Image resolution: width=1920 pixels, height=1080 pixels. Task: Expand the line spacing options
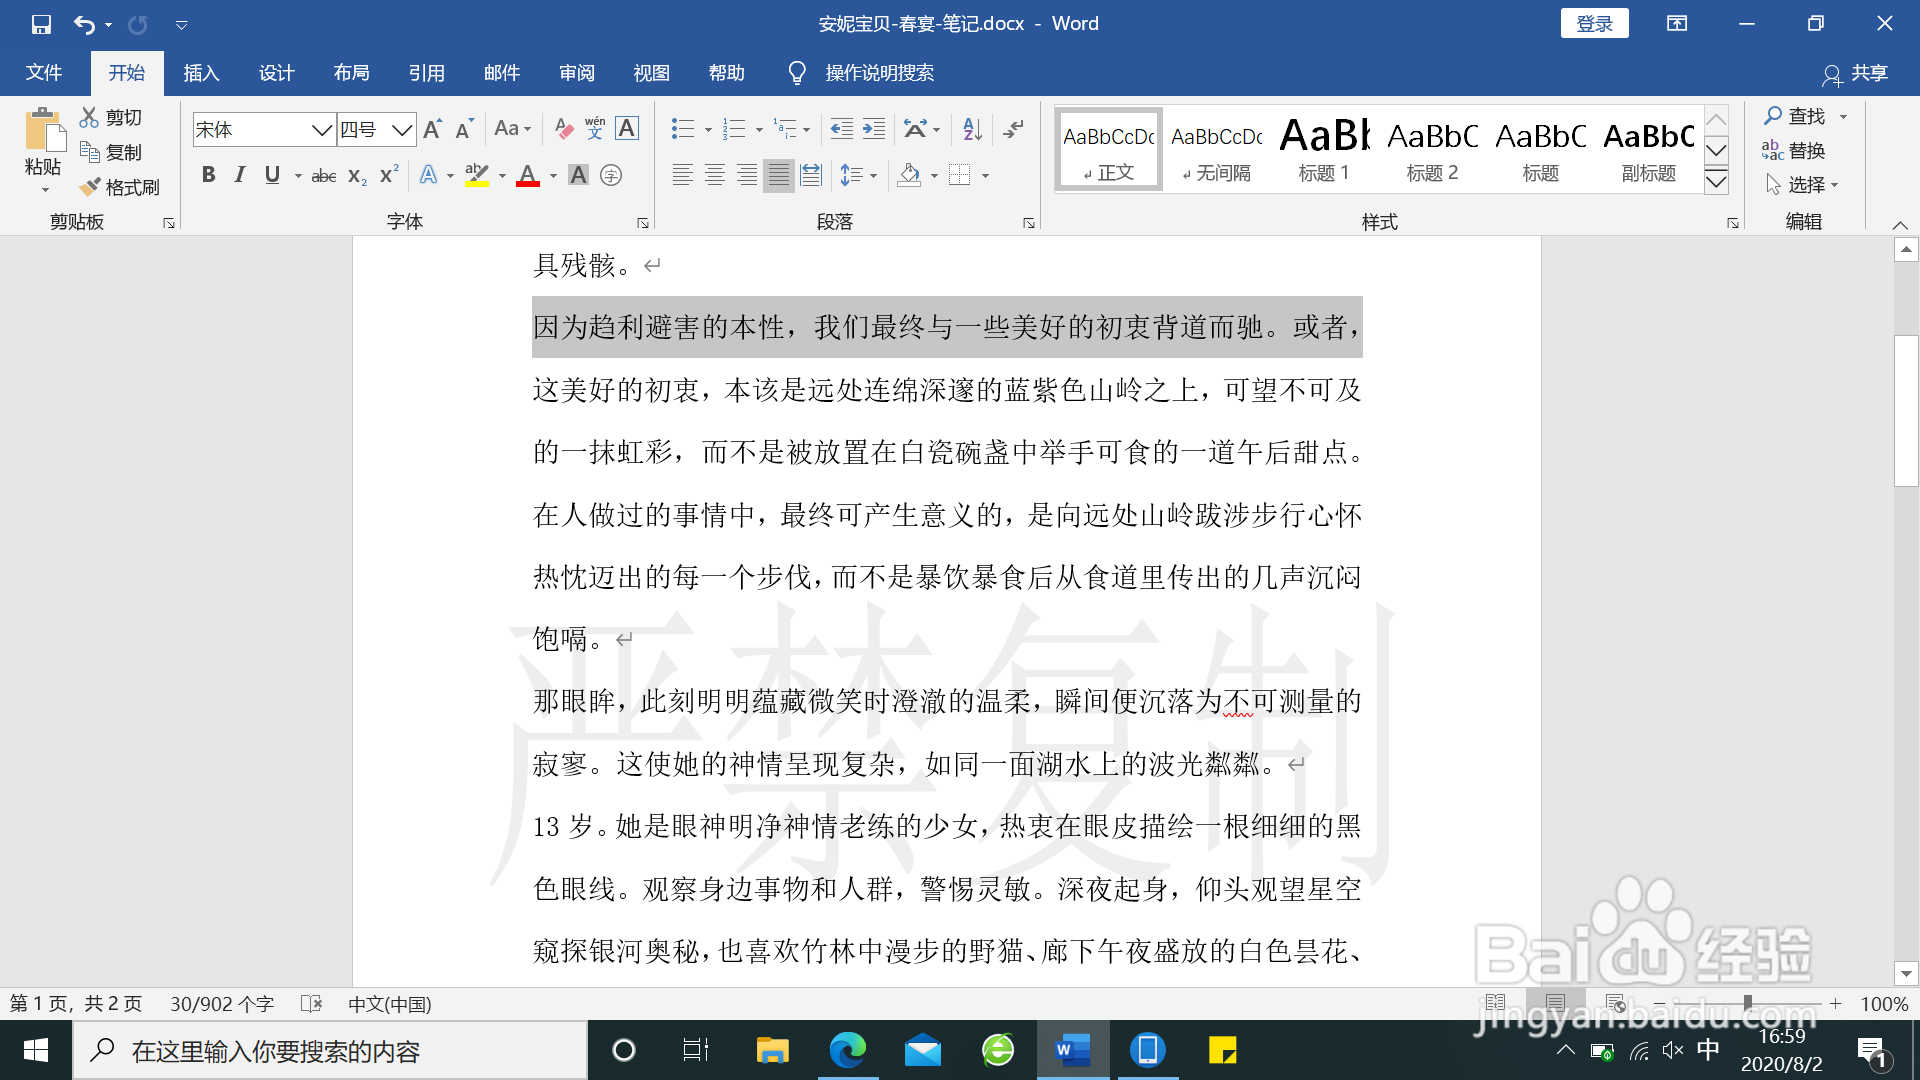point(871,175)
